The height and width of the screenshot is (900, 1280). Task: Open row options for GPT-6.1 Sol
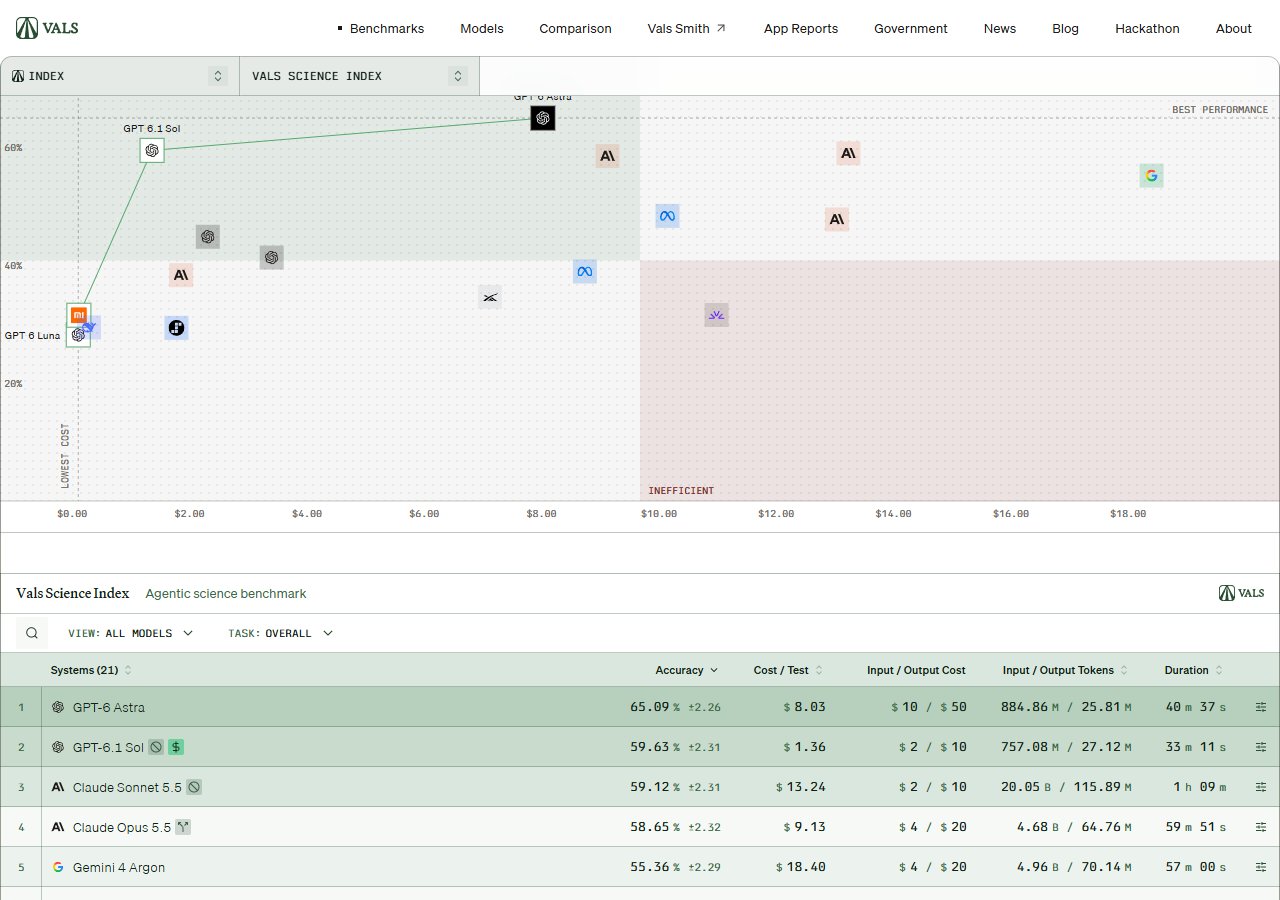click(x=1261, y=747)
